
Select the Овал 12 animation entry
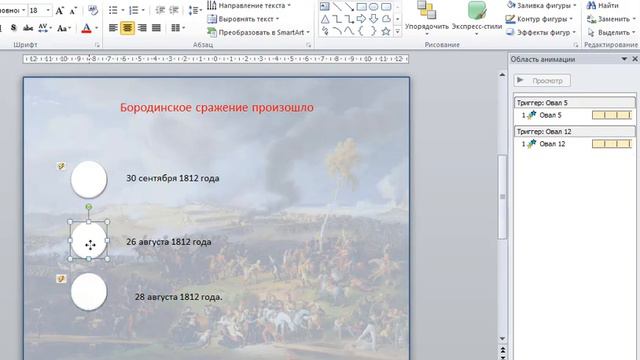(x=575, y=144)
